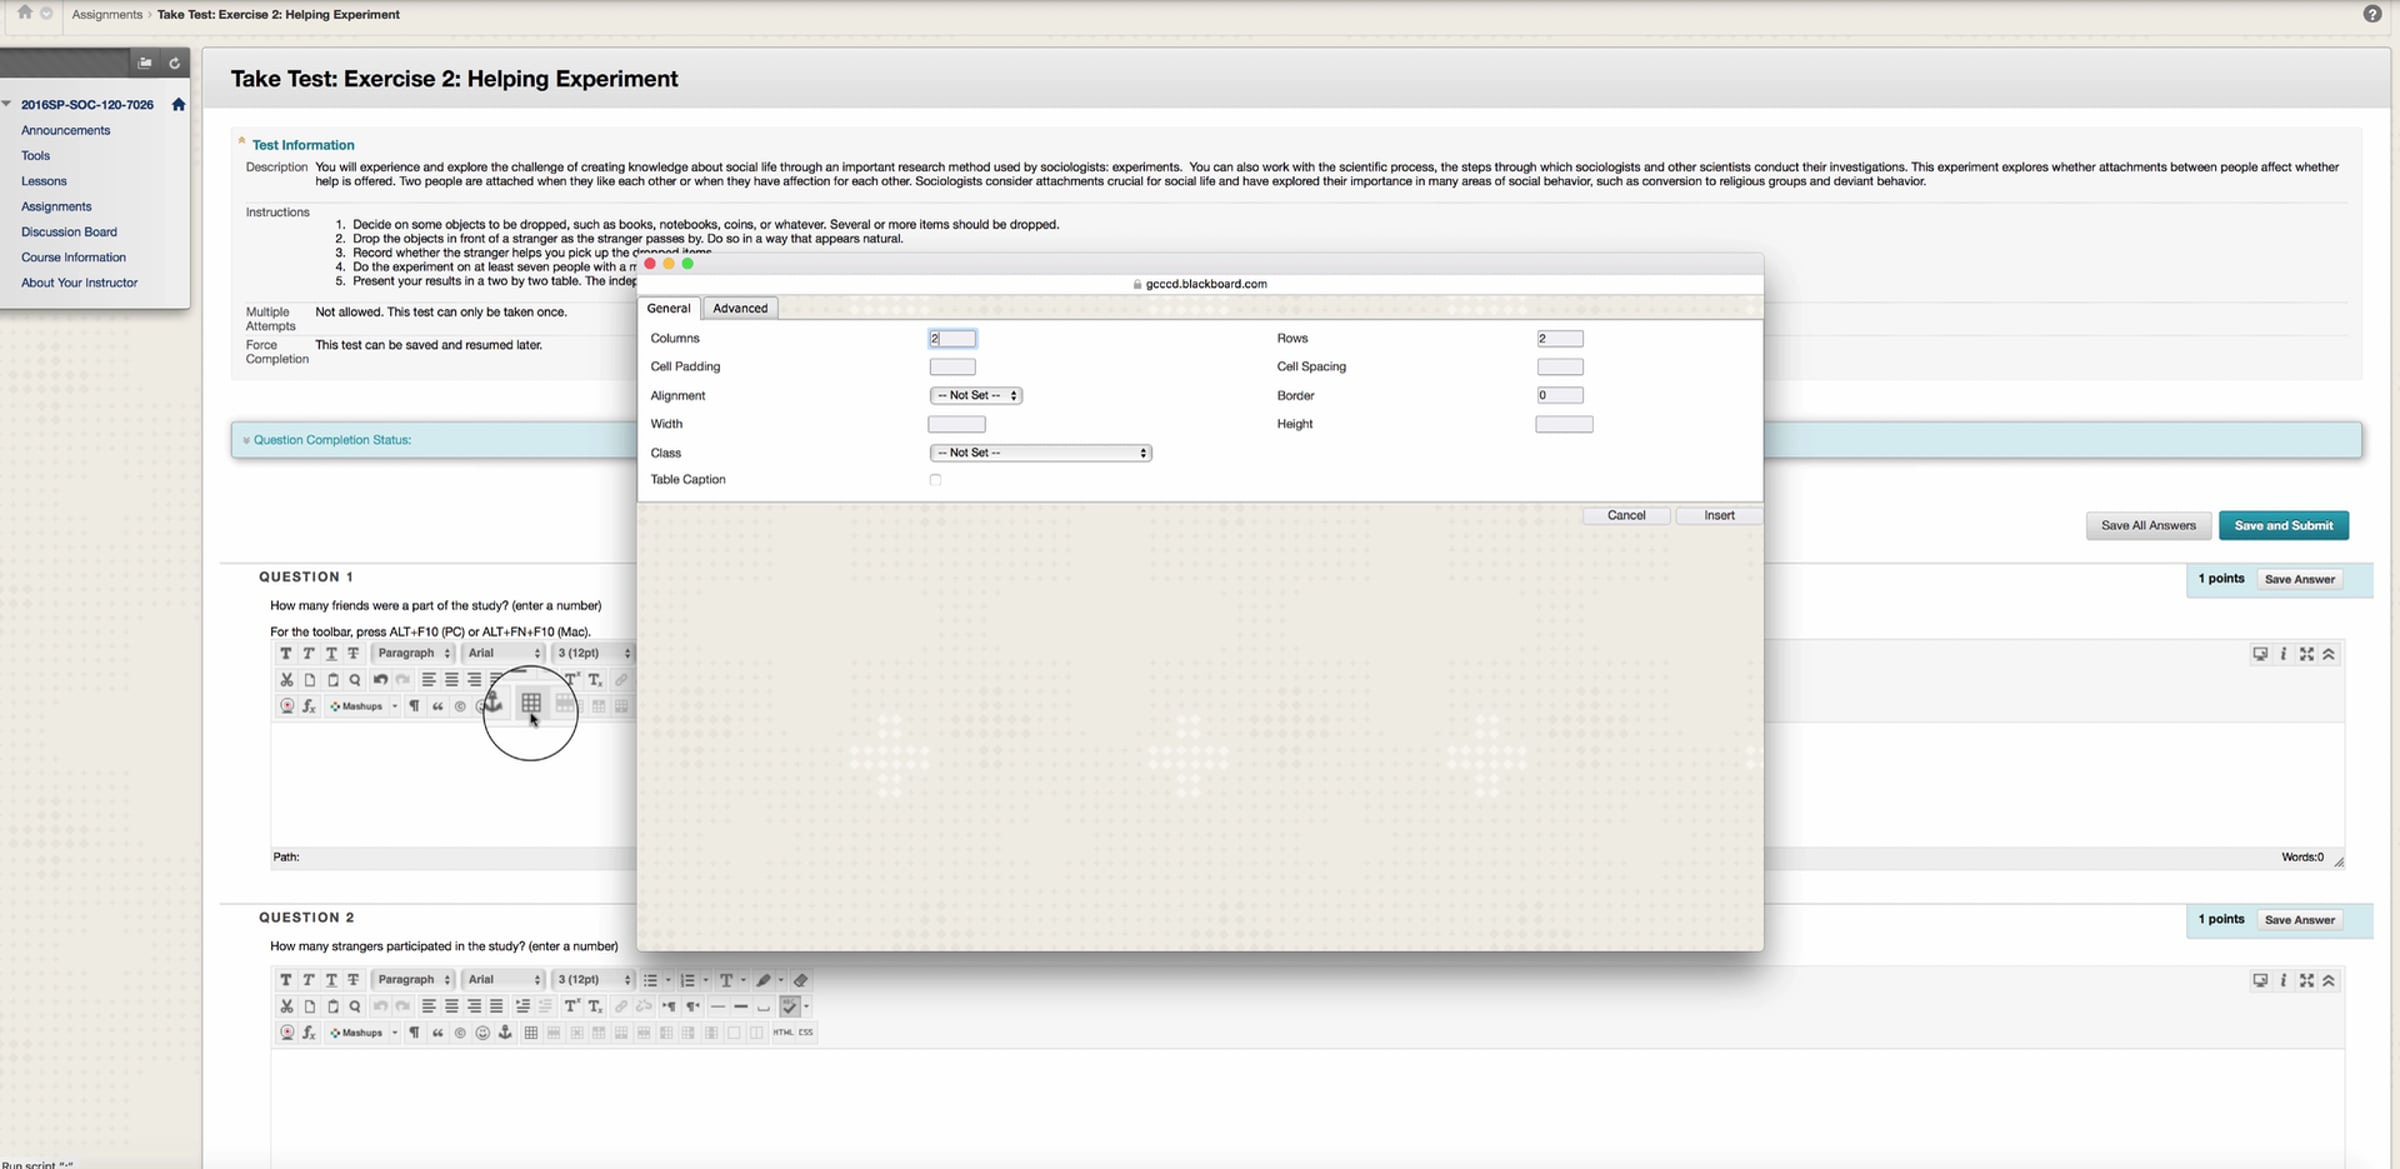Viewport: 2400px width, 1169px height.
Task: Open About Your Instructor in course menu
Action: click(79, 283)
